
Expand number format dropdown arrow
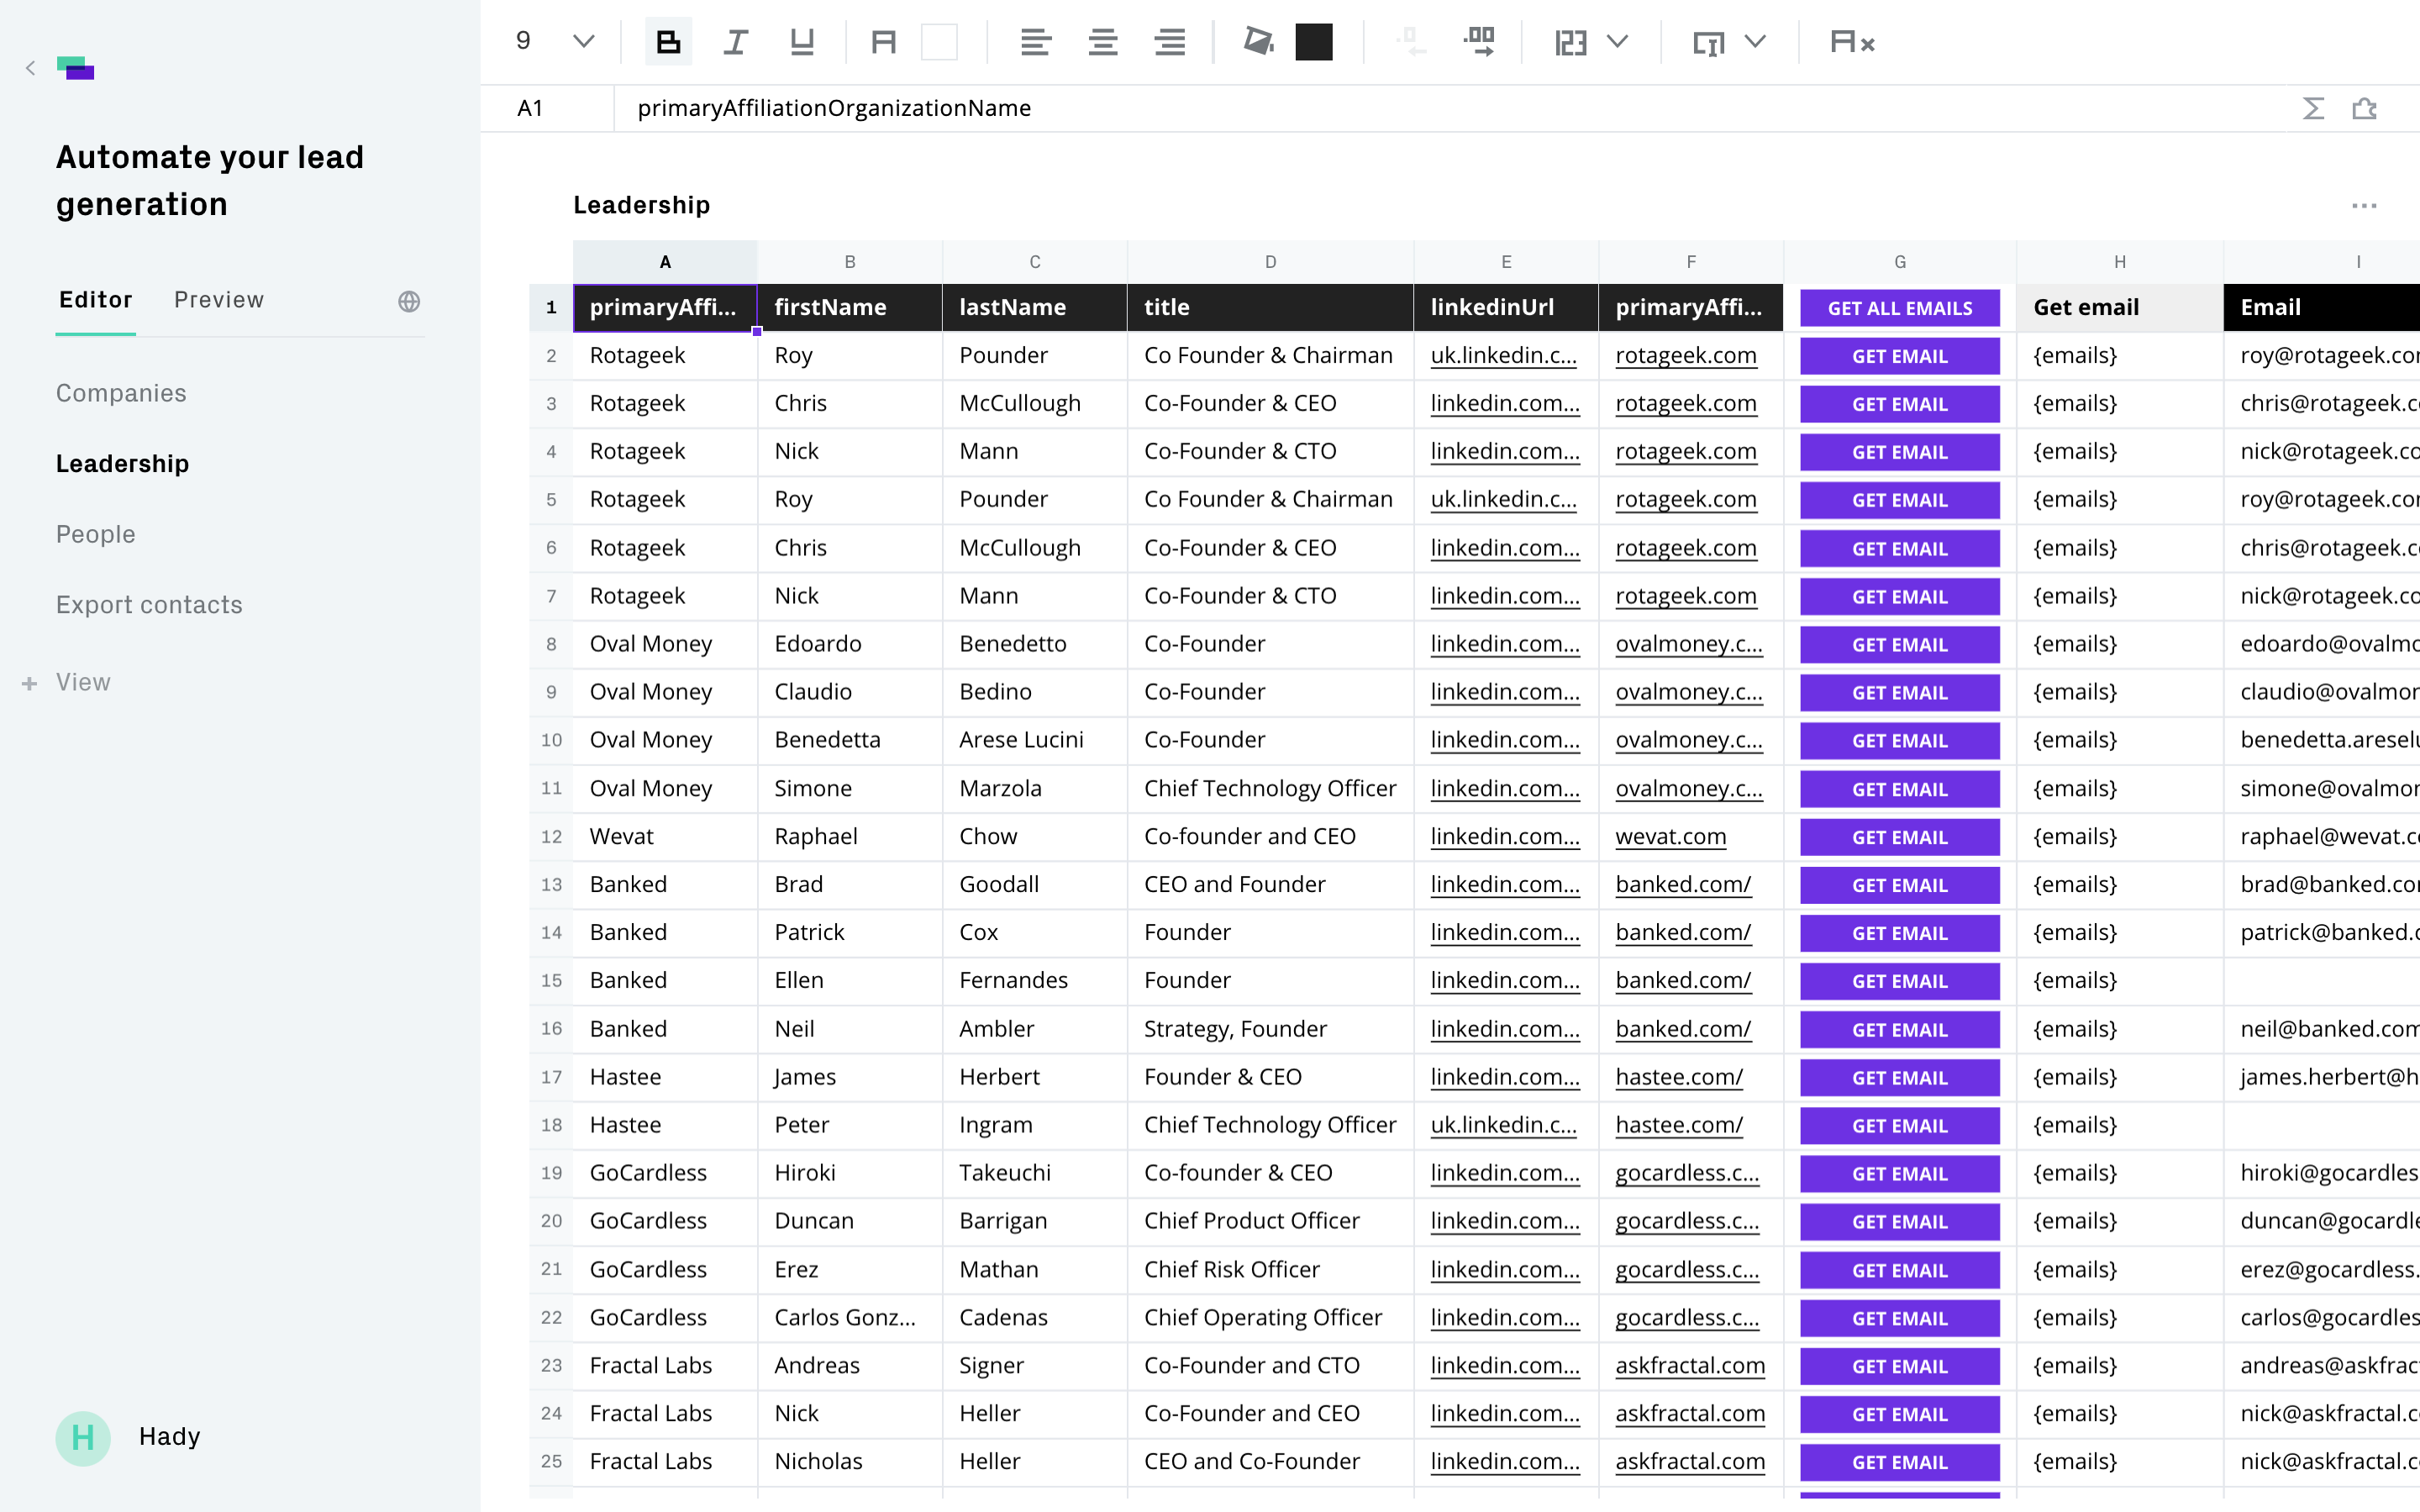1618,42
